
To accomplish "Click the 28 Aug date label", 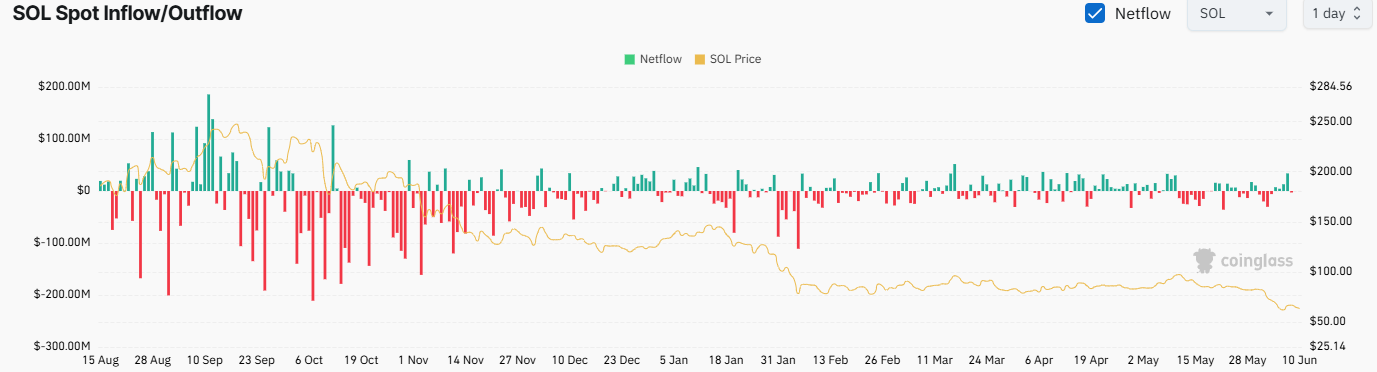I will click(x=153, y=359).
